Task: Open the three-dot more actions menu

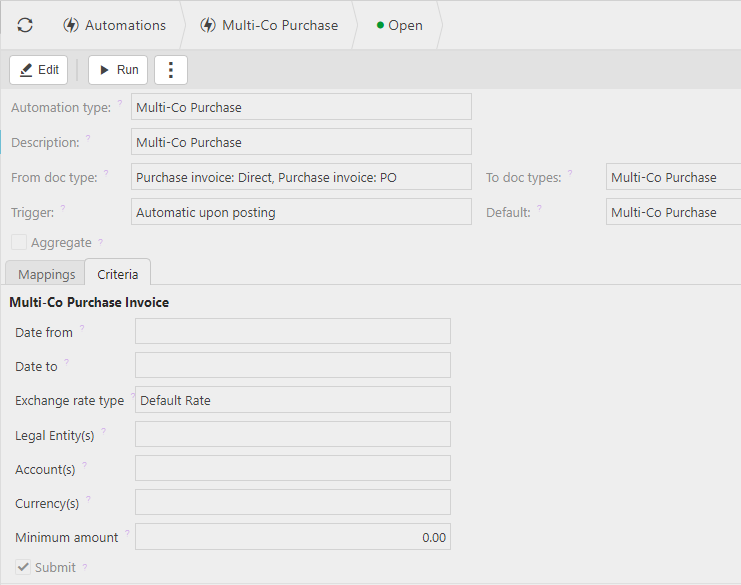Action: tap(170, 70)
